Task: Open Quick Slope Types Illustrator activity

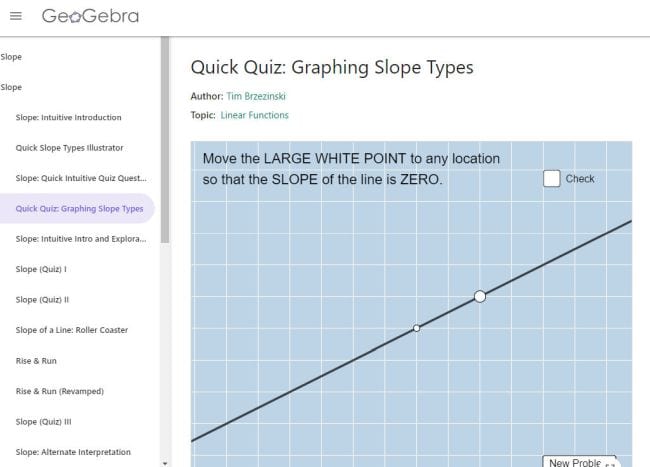Action: click(69, 148)
